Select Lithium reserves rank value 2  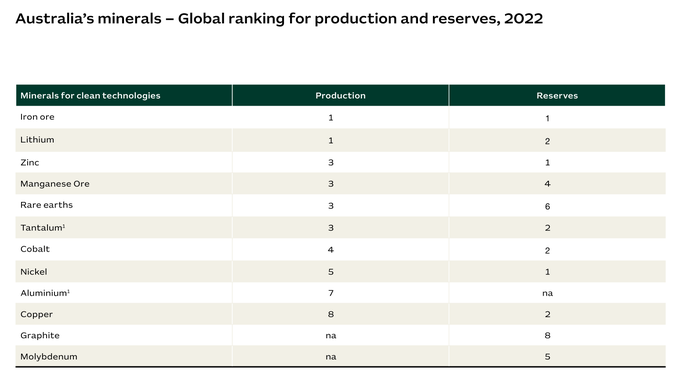coord(547,141)
